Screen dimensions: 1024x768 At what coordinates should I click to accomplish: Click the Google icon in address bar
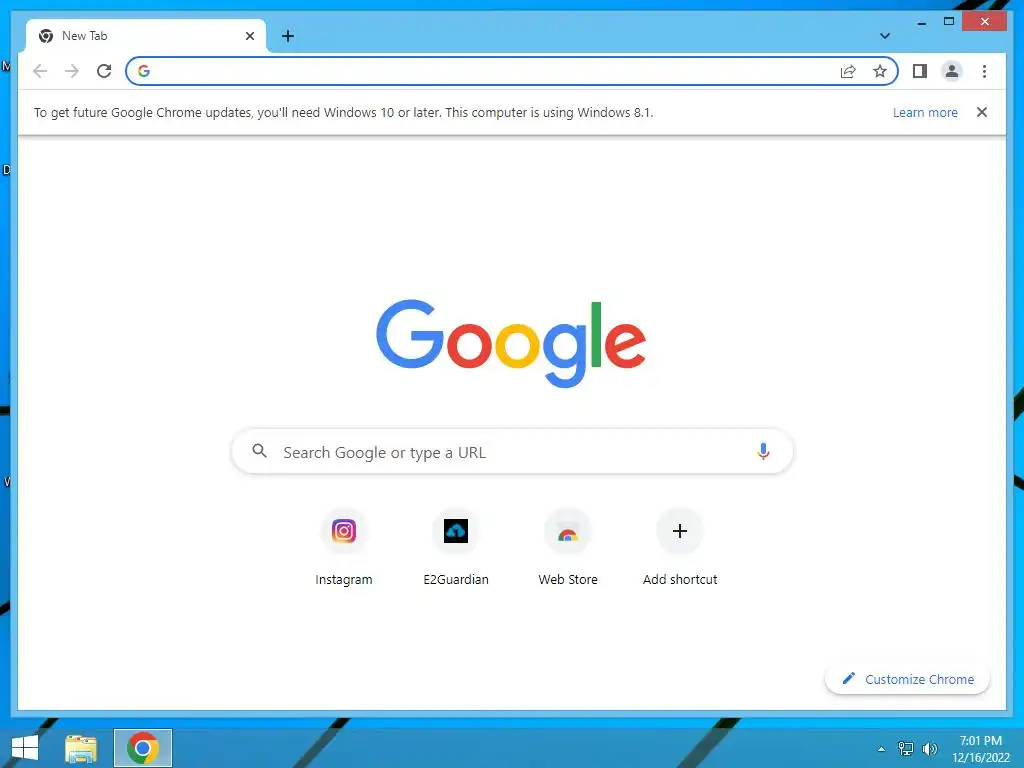(x=144, y=71)
